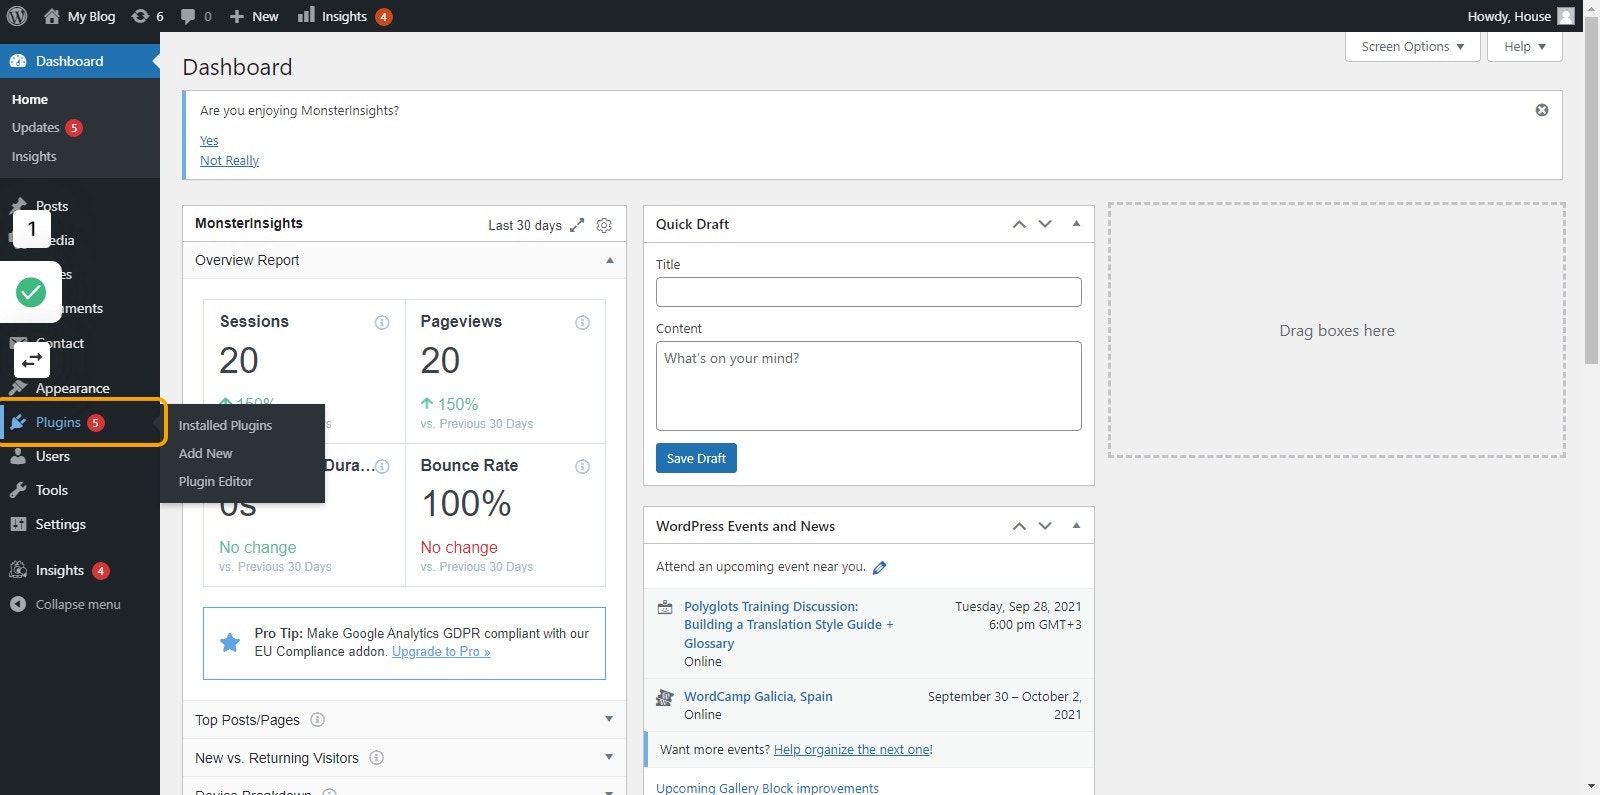Click the Users icon in sidebar

coord(18,457)
